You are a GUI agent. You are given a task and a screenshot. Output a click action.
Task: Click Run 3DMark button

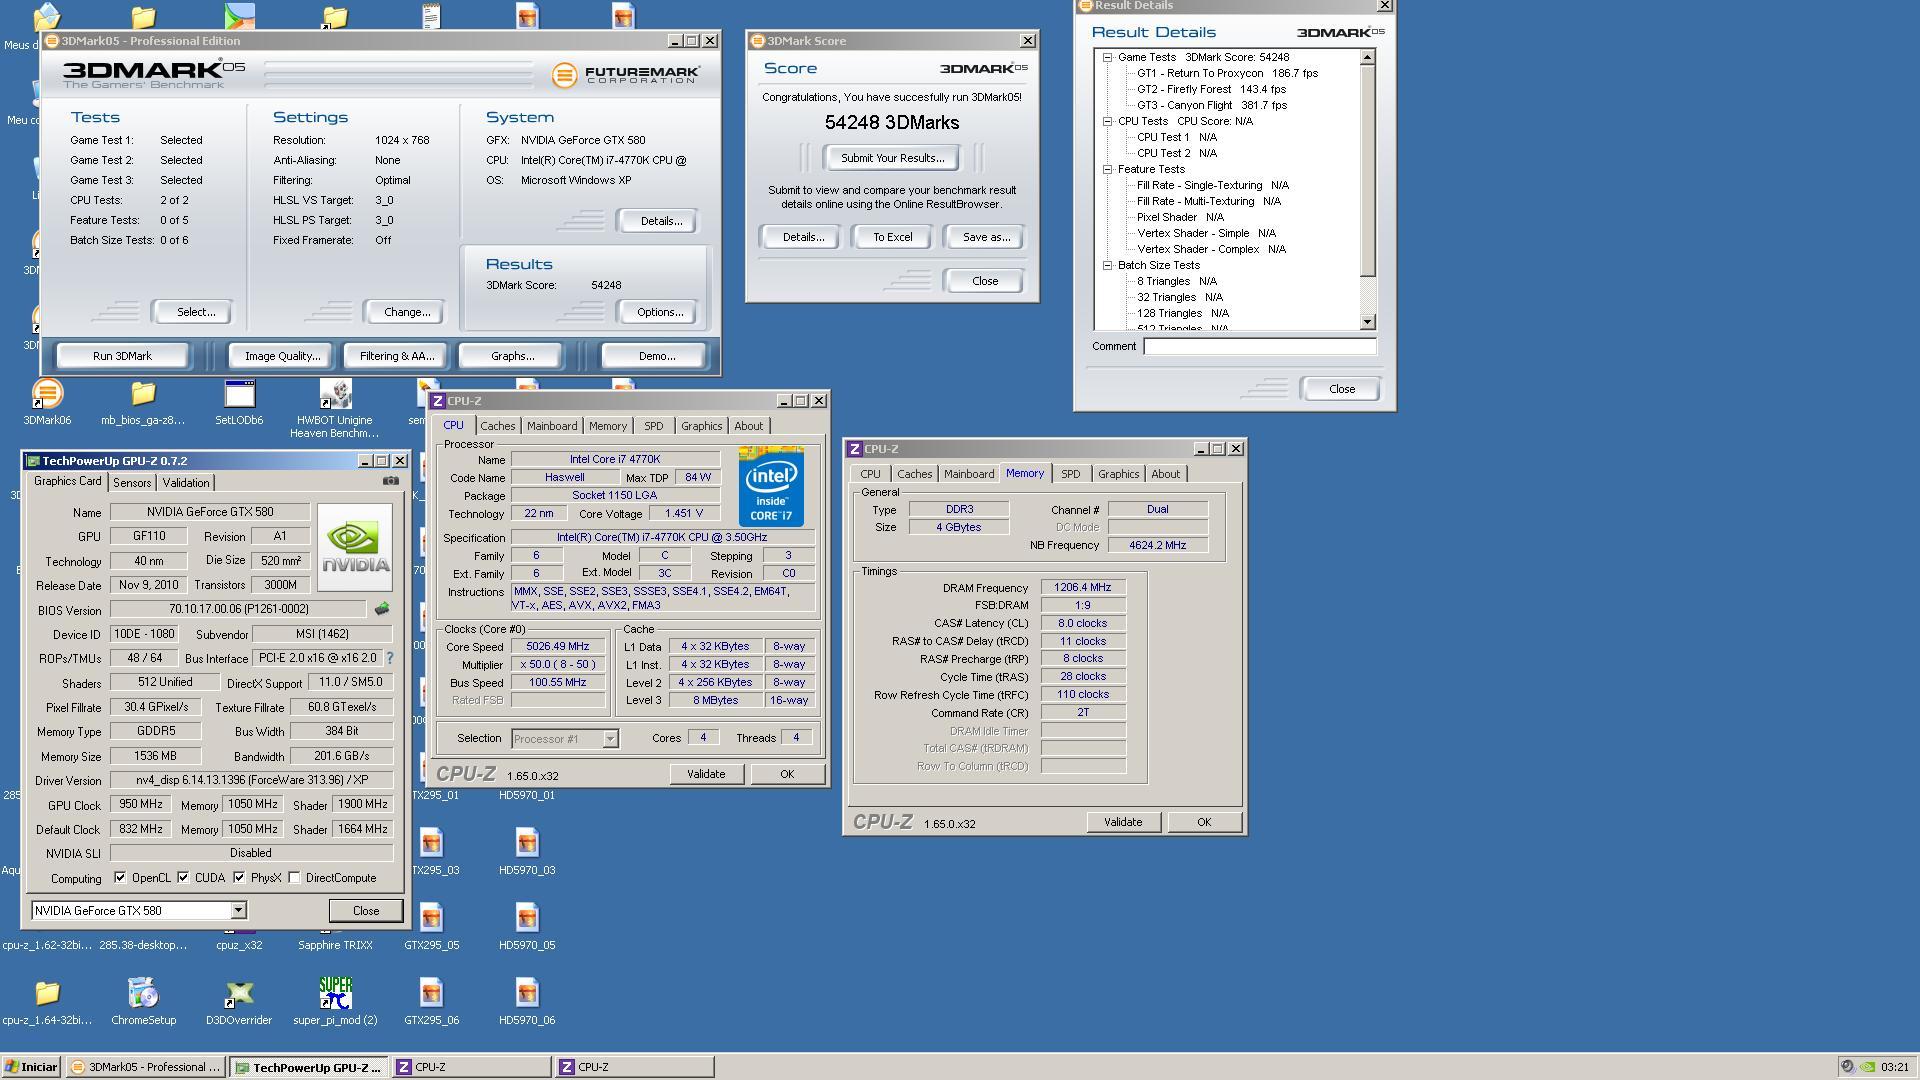tap(122, 356)
